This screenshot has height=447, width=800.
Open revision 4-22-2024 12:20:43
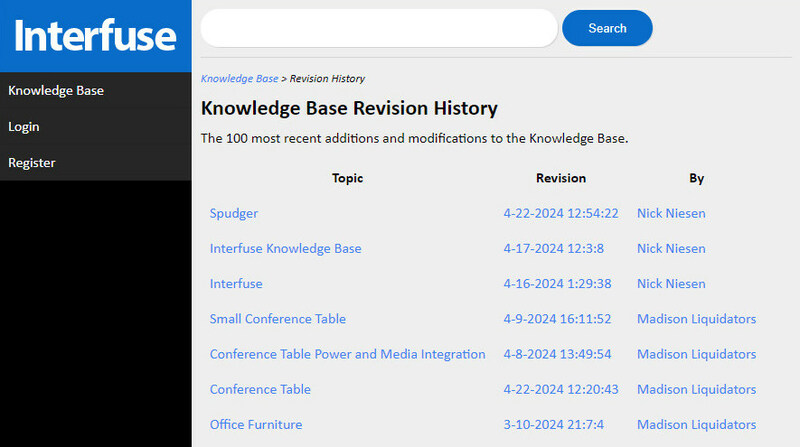point(561,389)
